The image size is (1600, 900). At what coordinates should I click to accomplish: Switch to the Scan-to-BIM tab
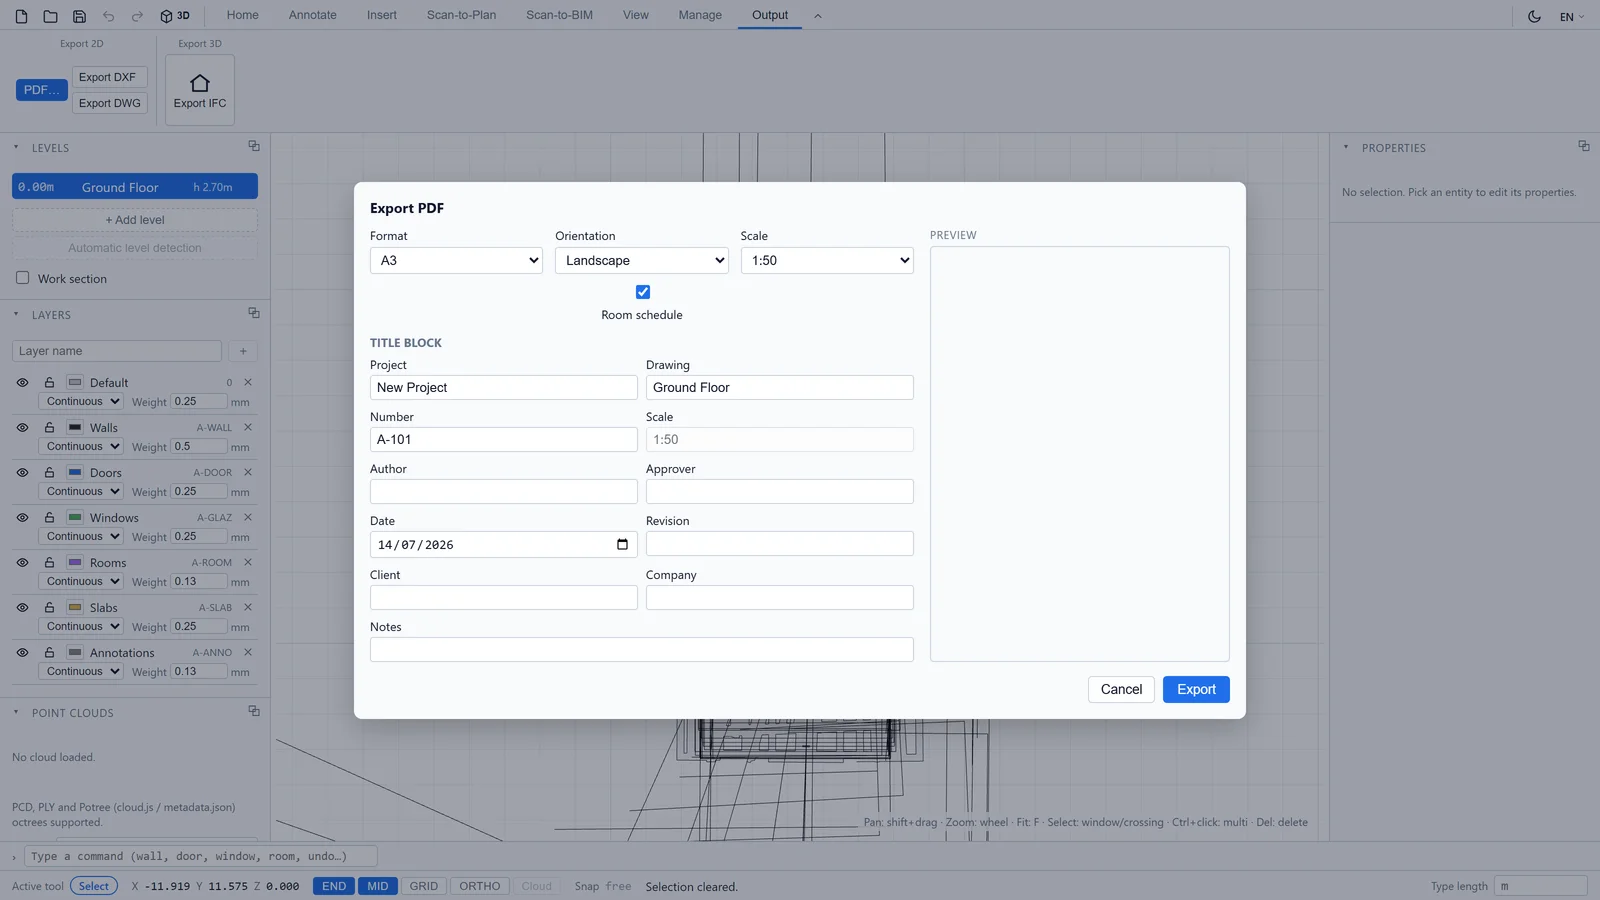(559, 15)
